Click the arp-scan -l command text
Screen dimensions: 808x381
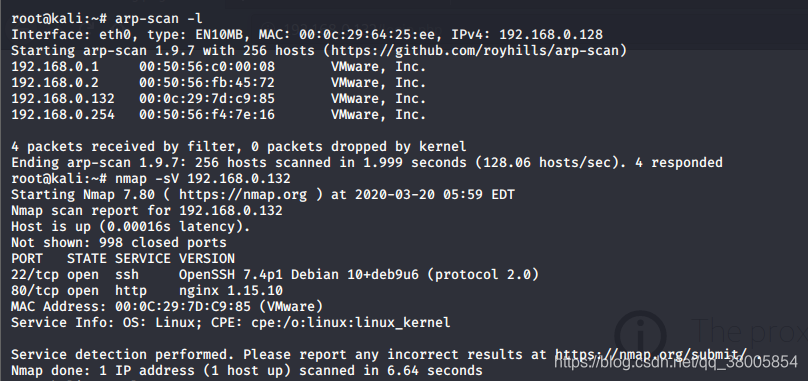[159, 19]
